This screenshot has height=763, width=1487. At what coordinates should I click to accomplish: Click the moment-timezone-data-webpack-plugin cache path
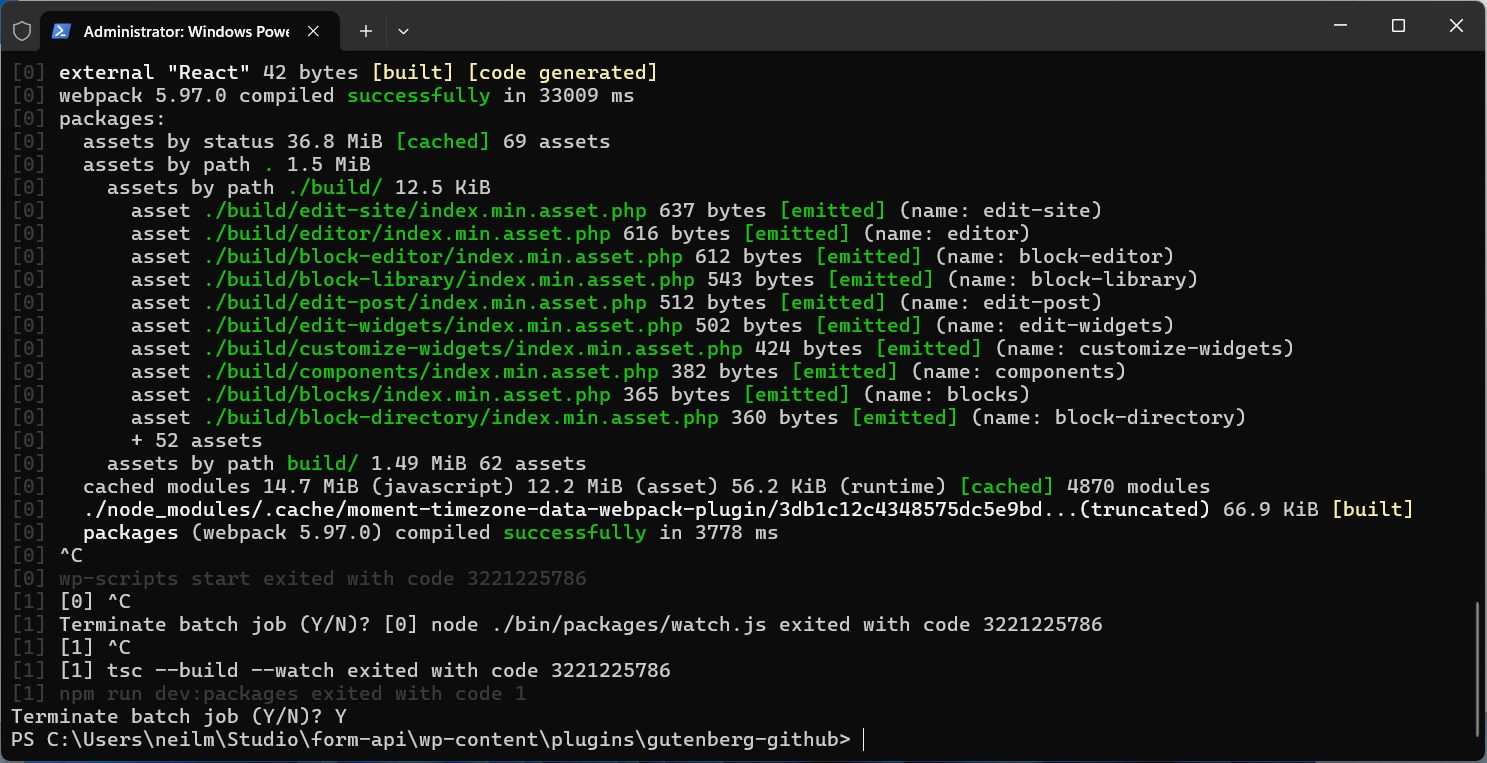click(x=640, y=510)
